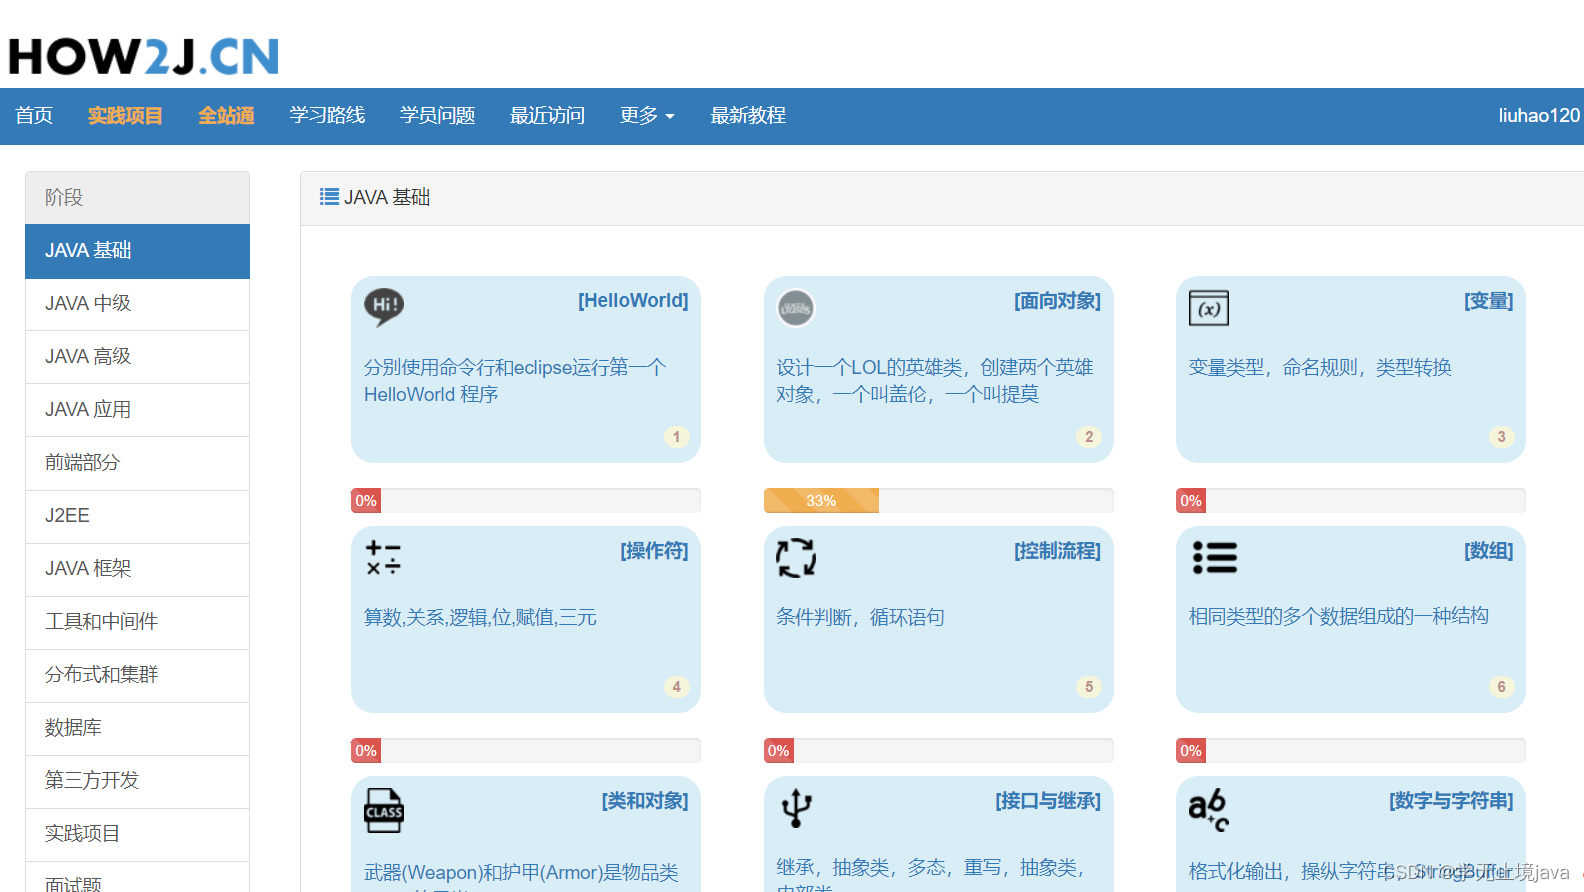Select 分布式和集群 stage in sidebar
The image size is (1584, 892).
(x=137, y=675)
